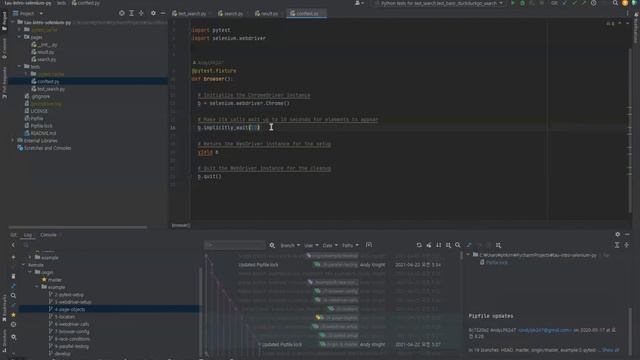Open the User filter dropdown
The height and width of the screenshot is (360, 640).
[311, 245]
